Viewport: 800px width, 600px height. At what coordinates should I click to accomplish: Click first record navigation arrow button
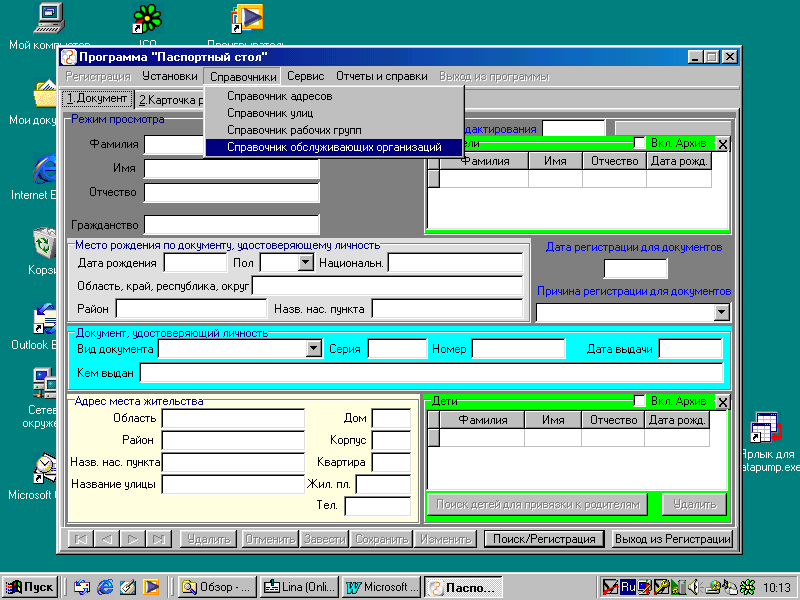point(81,539)
